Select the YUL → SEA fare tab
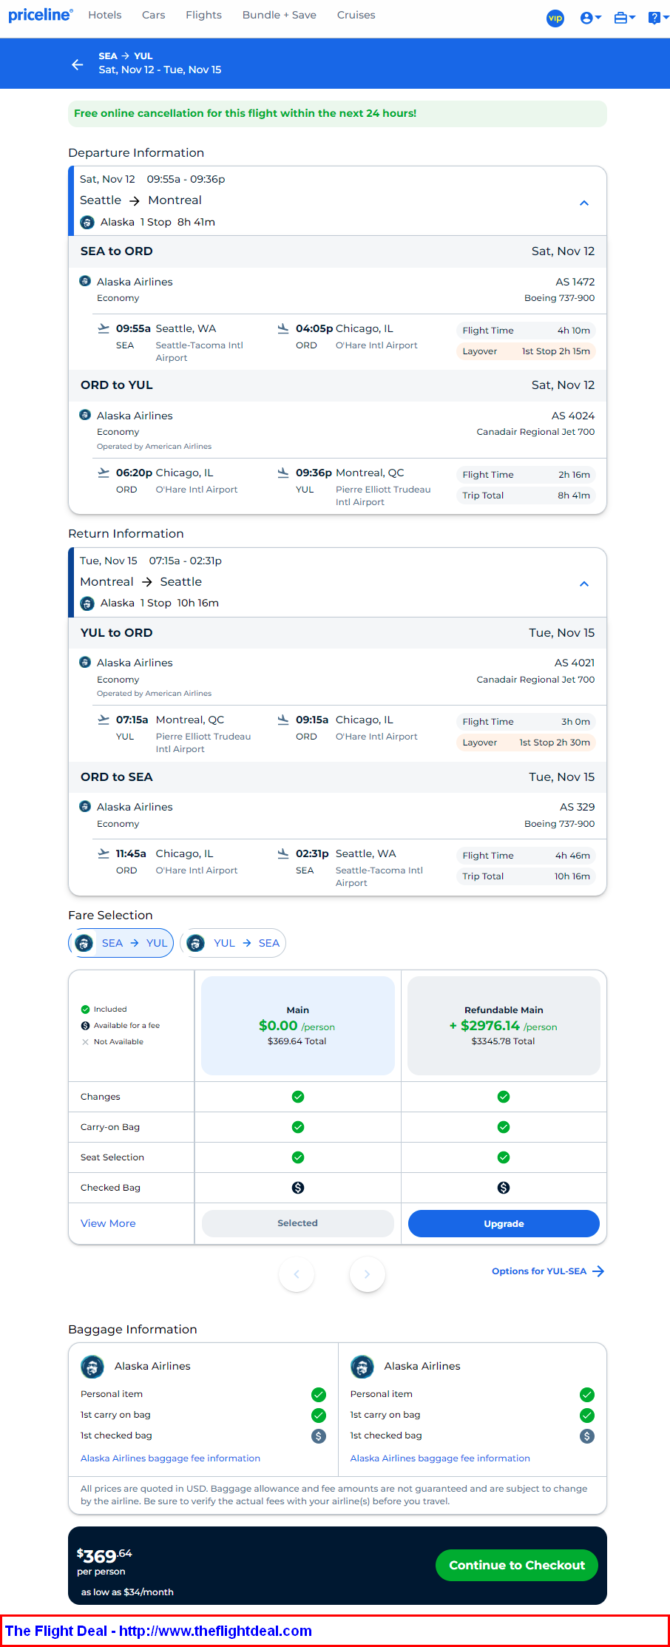Viewport: 670px width, 1647px height. point(233,943)
